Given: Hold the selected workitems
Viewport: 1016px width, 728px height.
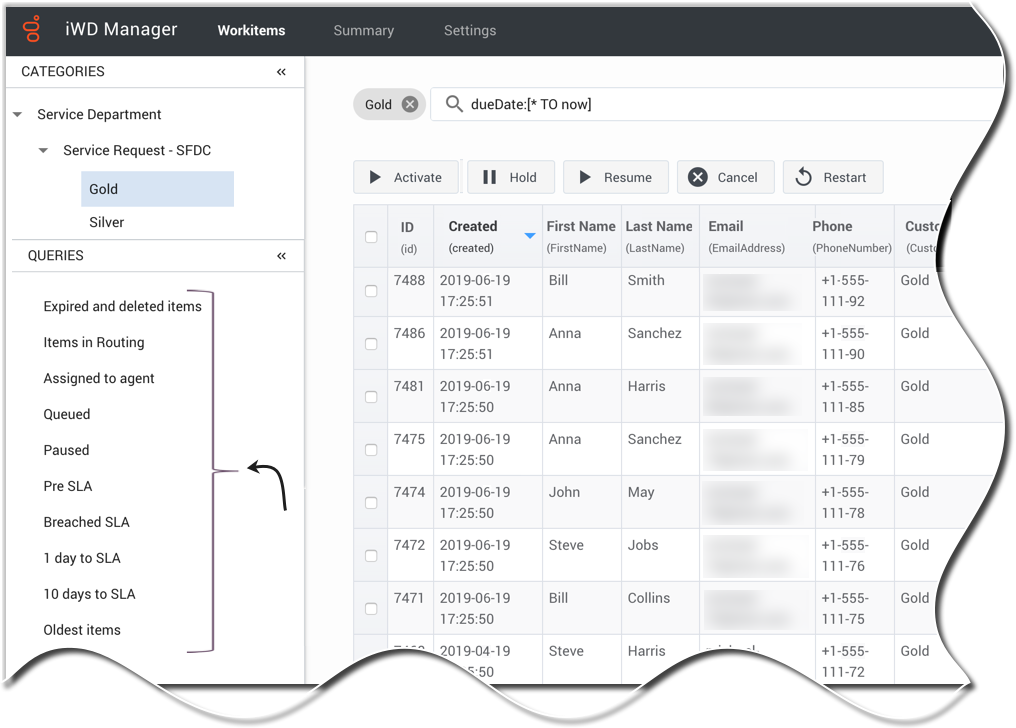Looking at the screenshot, I should (x=510, y=177).
